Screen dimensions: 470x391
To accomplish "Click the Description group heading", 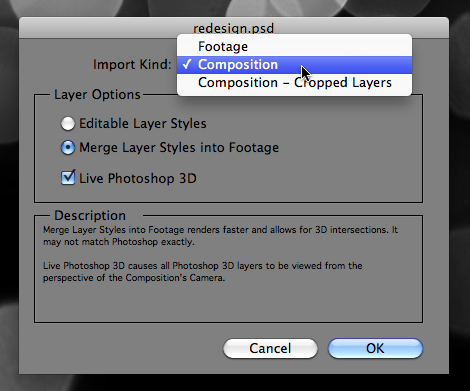I will click(90, 216).
